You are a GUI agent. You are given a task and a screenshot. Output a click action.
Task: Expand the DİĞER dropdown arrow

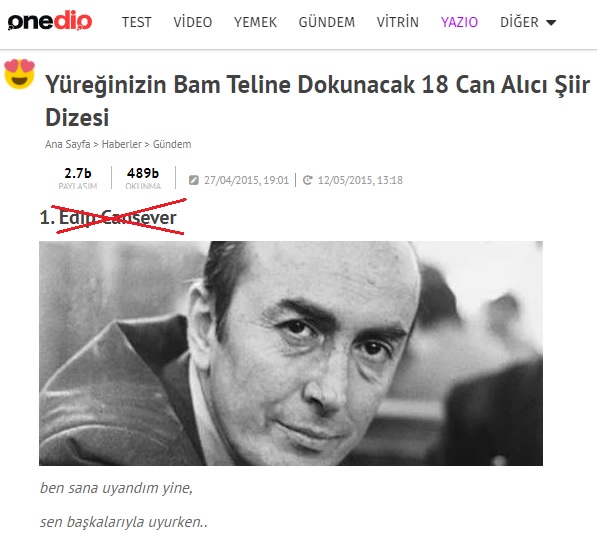(551, 22)
